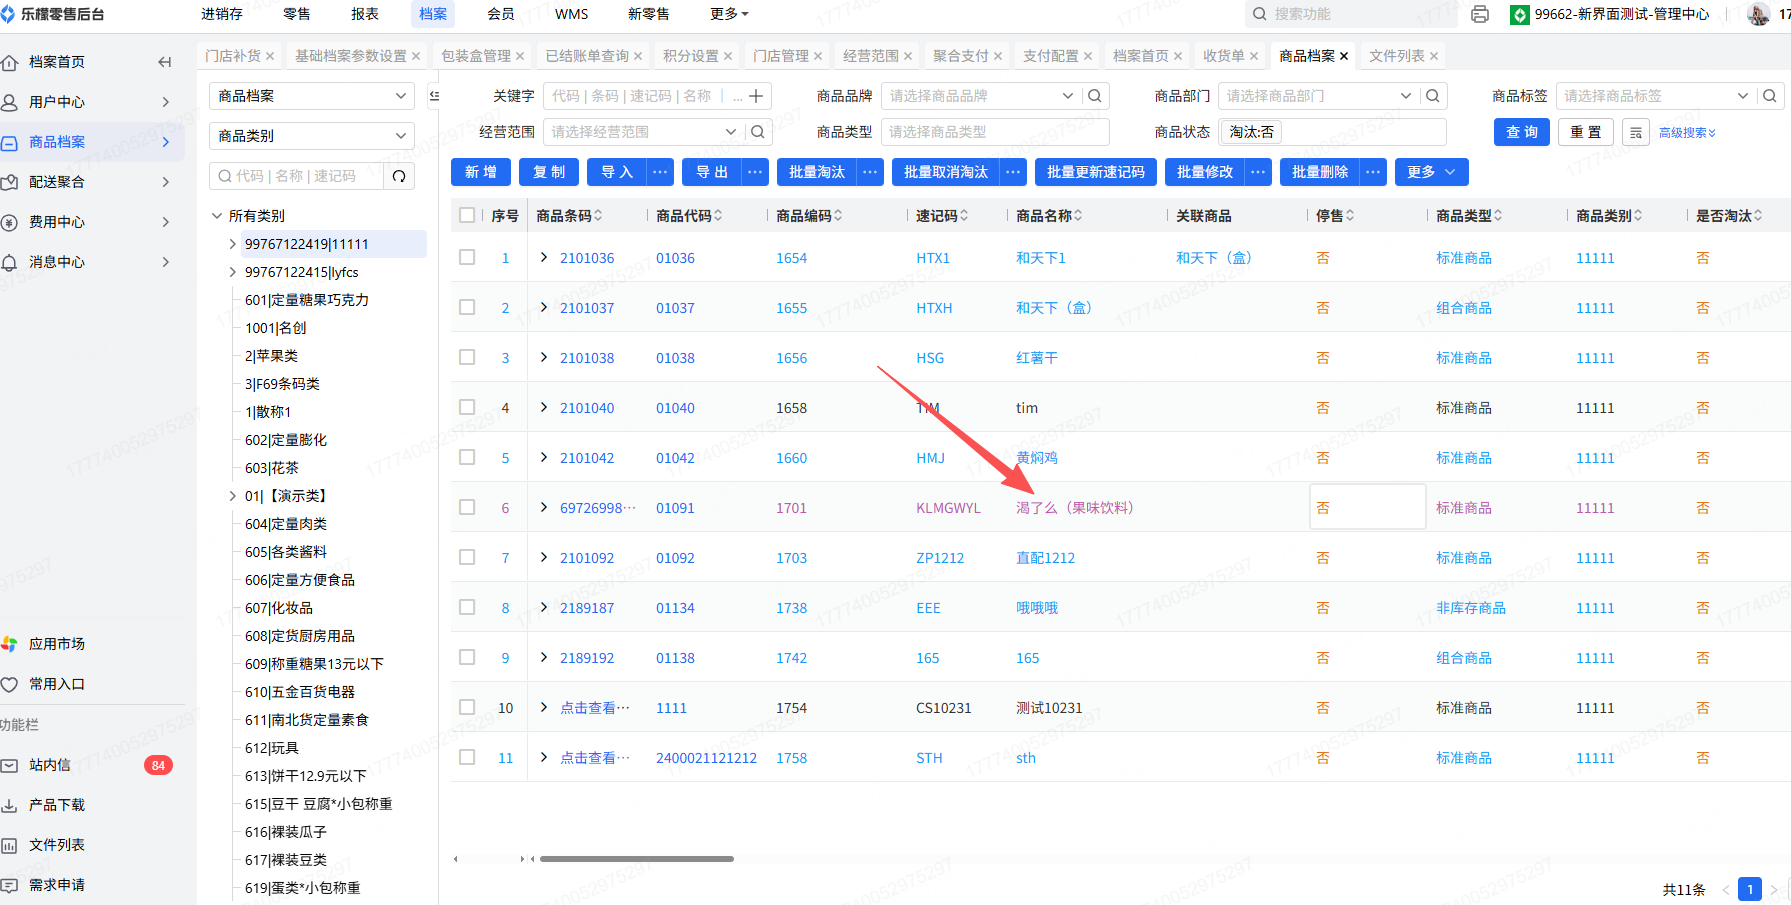The height and width of the screenshot is (905, 1791).
Task: Check row 5 黄焖鸡 checkbox
Action: tap(467, 457)
